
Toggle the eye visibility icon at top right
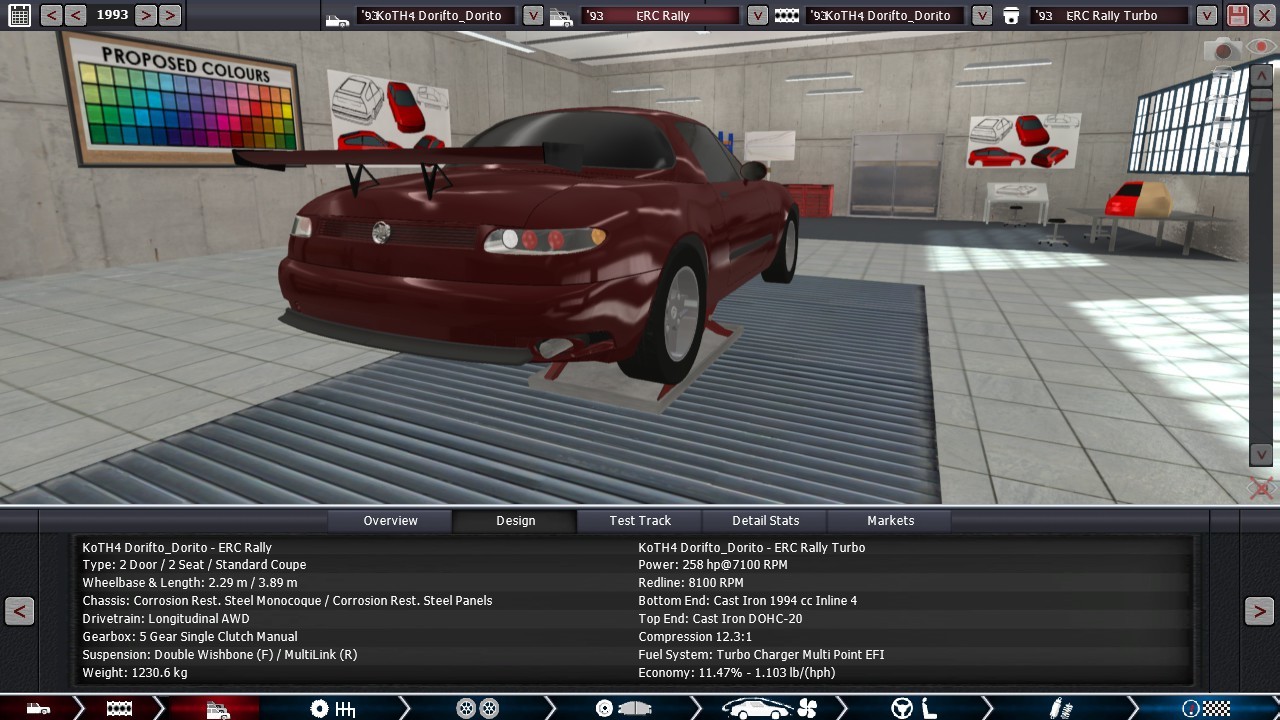coord(1260,47)
